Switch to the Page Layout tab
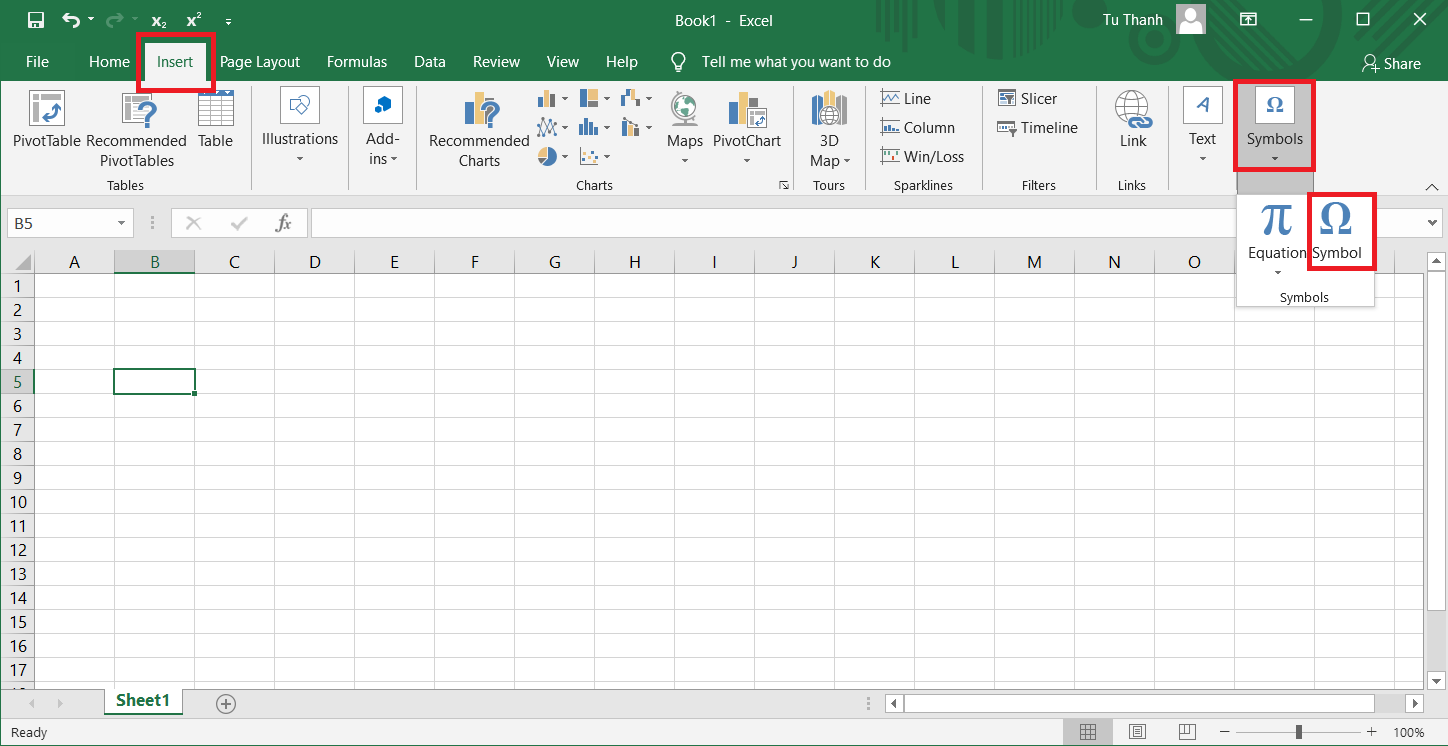 point(260,62)
